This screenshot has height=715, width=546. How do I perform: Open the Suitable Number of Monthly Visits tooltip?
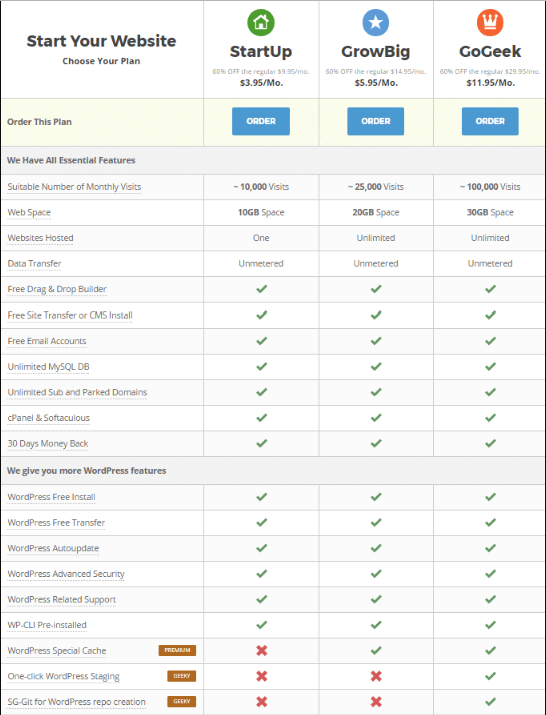tap(74, 187)
